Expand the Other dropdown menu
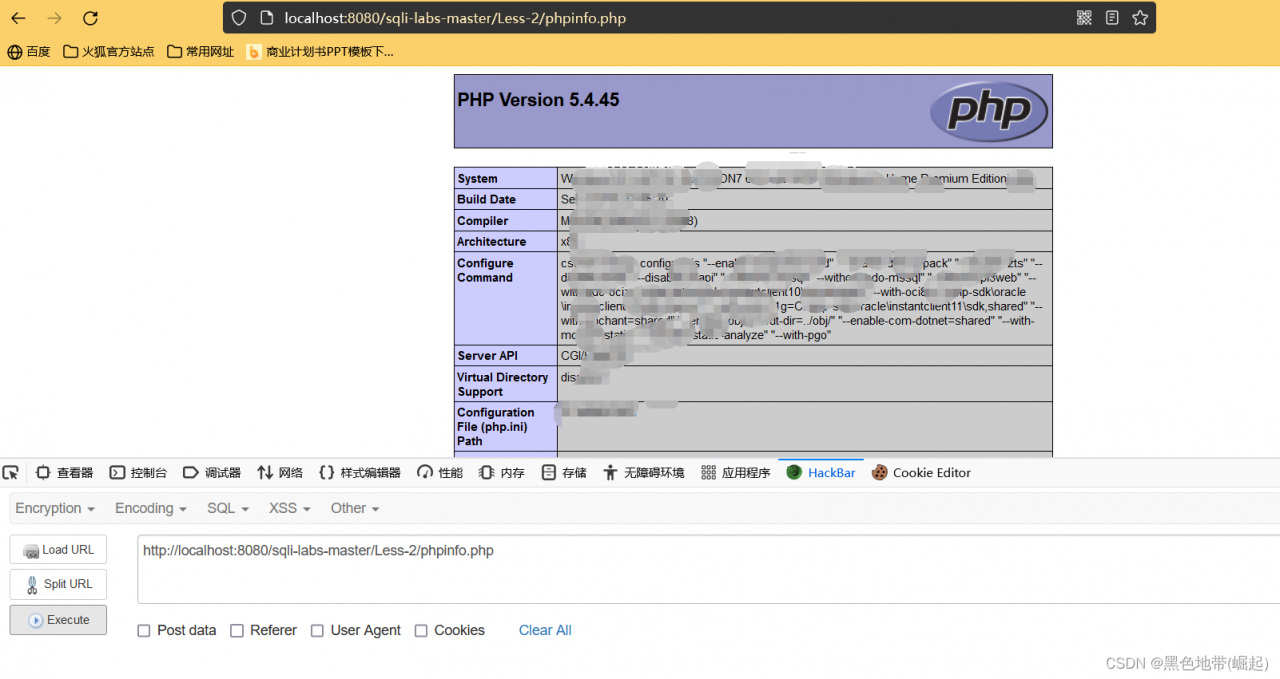This screenshot has height=679, width=1280. (355, 508)
